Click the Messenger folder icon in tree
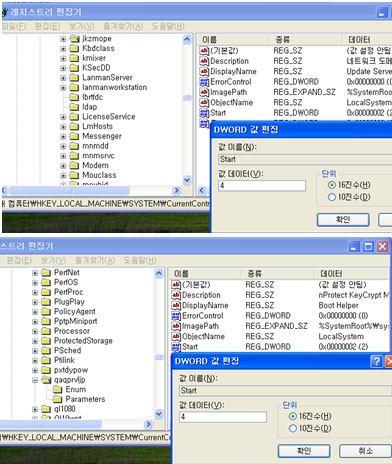This screenshot has width=392, height=464. (x=74, y=136)
